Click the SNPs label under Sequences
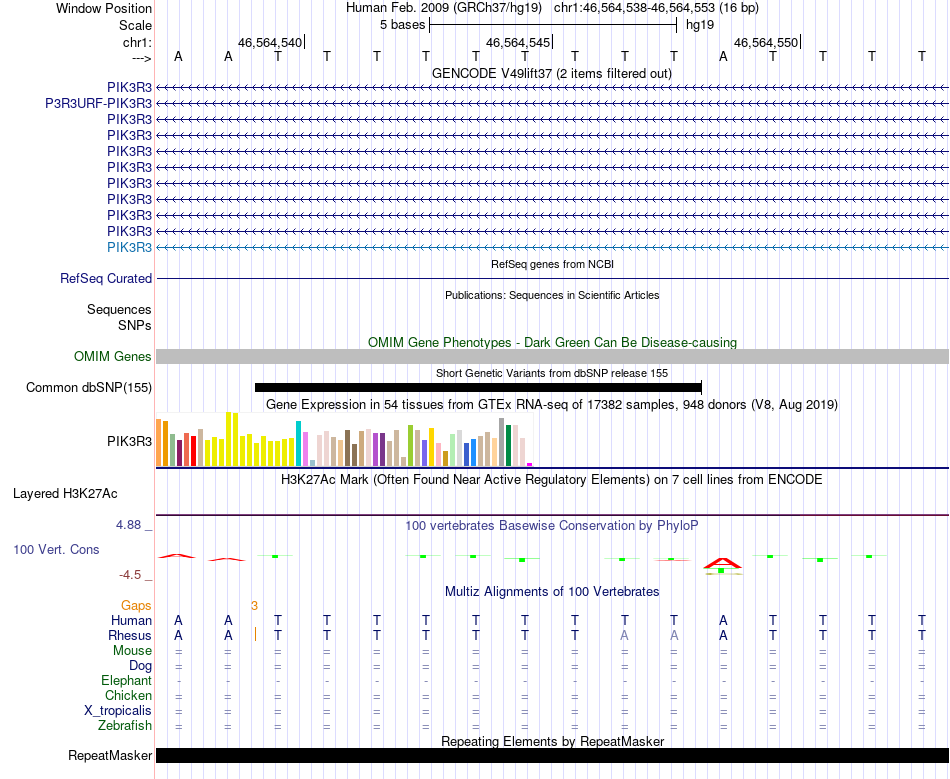This screenshot has width=950, height=779. (x=135, y=325)
